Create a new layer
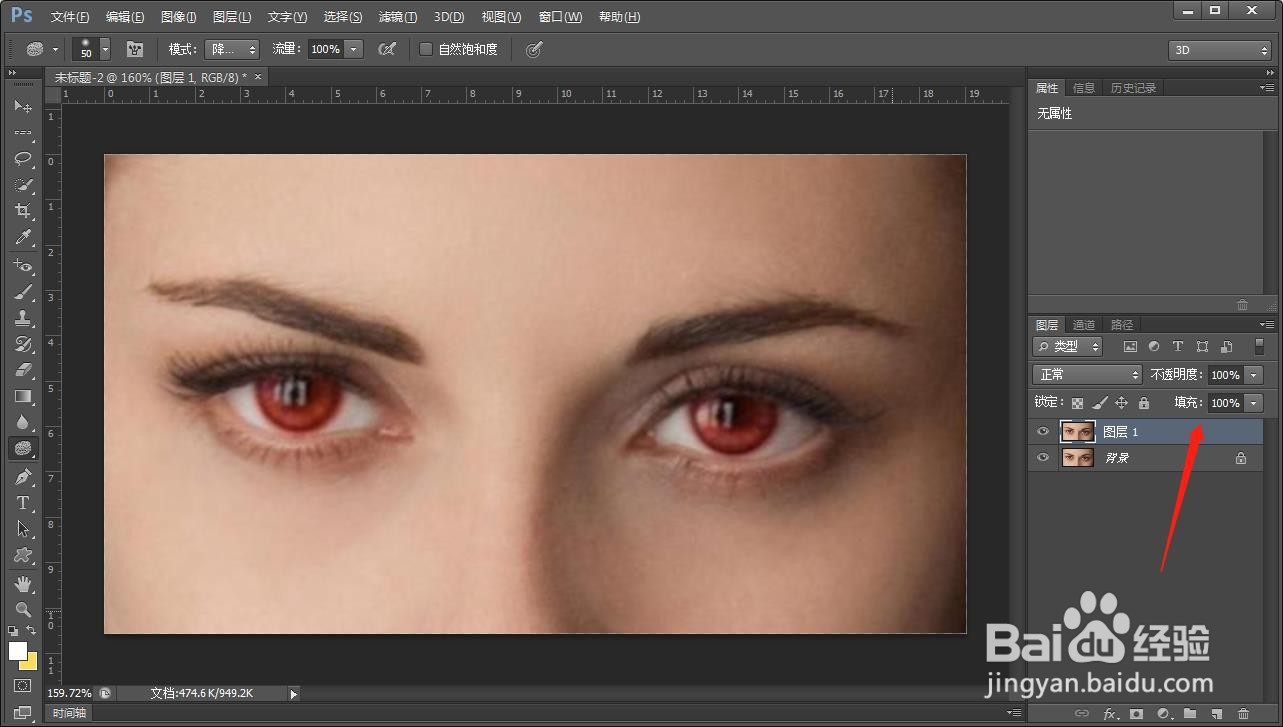The image size is (1283, 727). [1217, 714]
